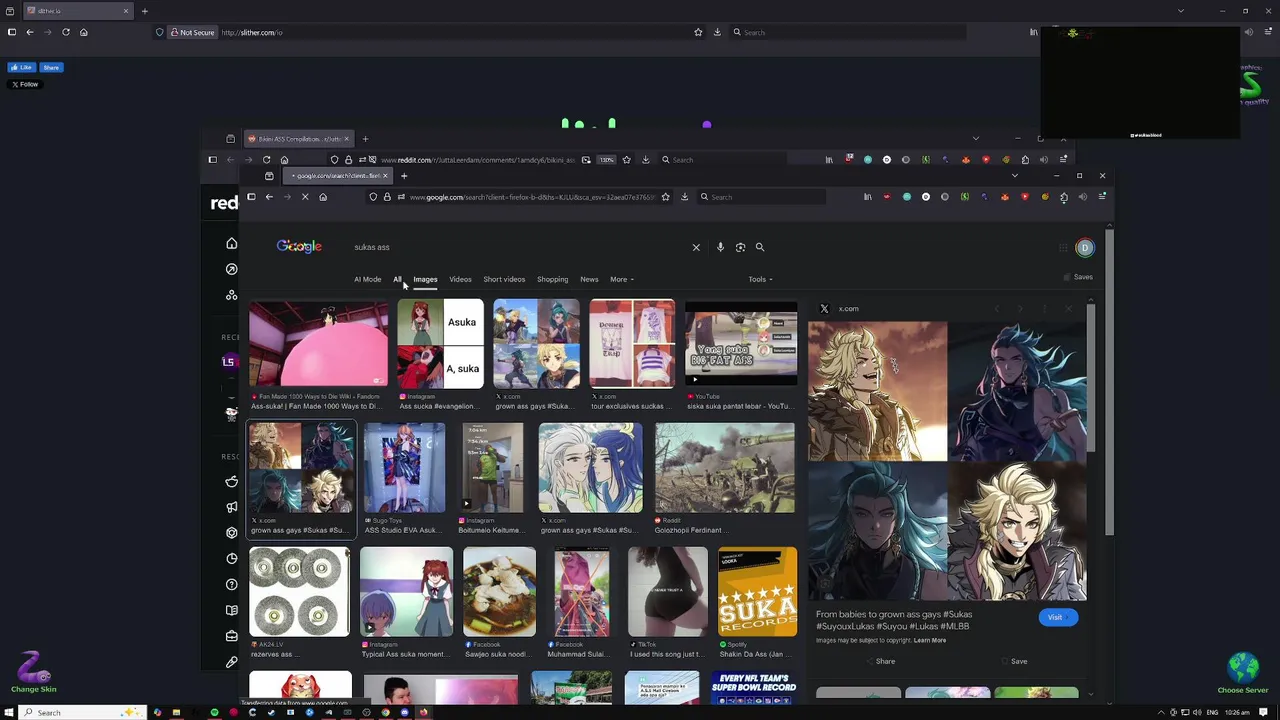The width and height of the screenshot is (1280, 720).
Task: Open the Google account avatar D
Action: [x=1085, y=248]
